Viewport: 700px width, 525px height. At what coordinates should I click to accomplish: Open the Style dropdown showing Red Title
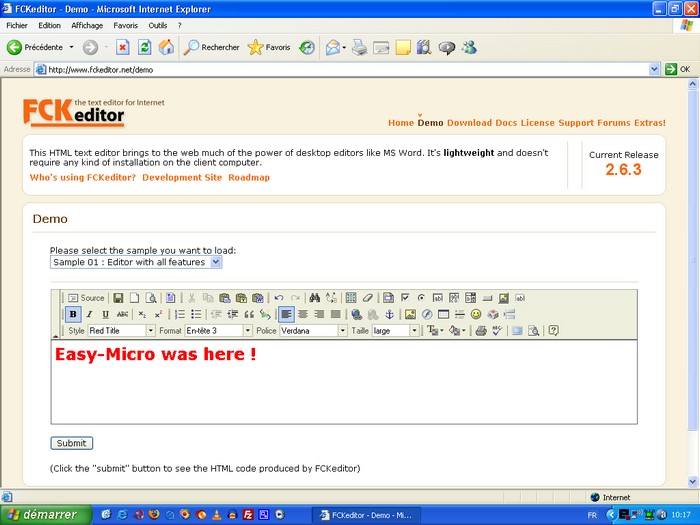coord(121,331)
